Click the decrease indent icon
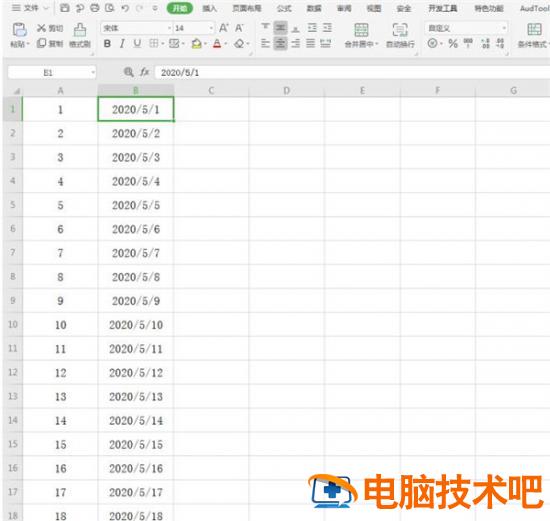This screenshot has height=521, width=550. 312,28
